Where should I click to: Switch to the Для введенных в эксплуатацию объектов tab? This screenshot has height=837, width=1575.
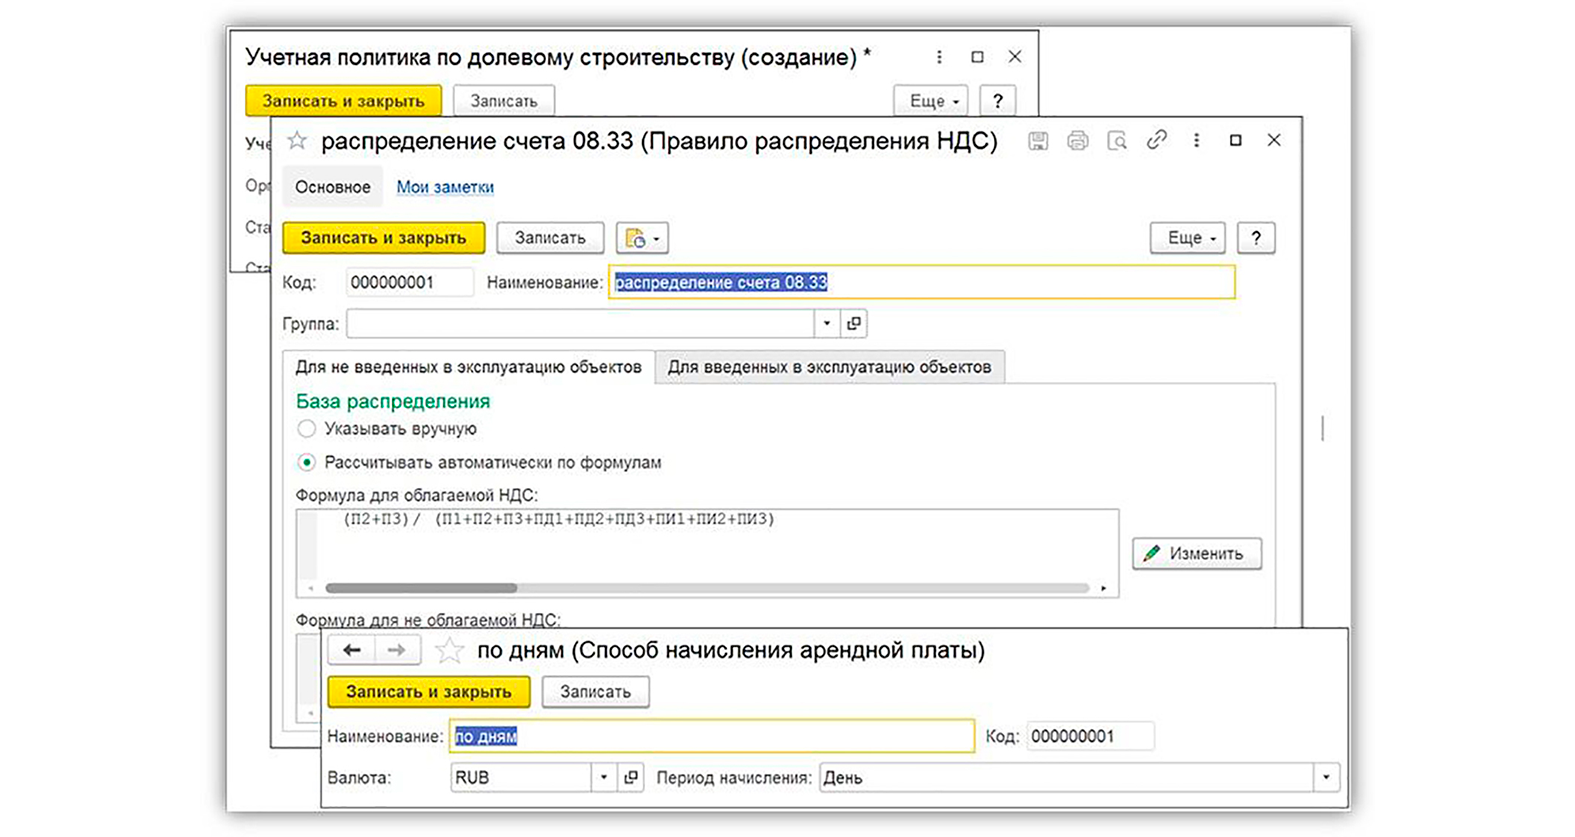tap(829, 367)
